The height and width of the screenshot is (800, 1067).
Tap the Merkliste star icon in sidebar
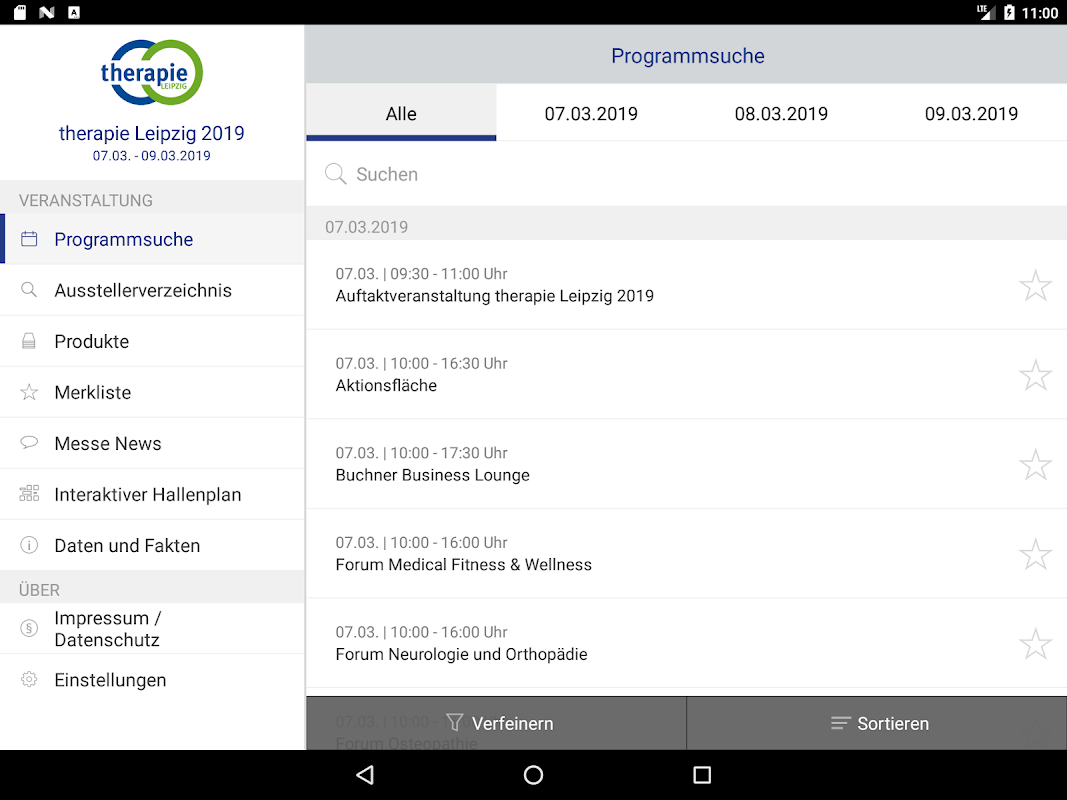[x=29, y=392]
